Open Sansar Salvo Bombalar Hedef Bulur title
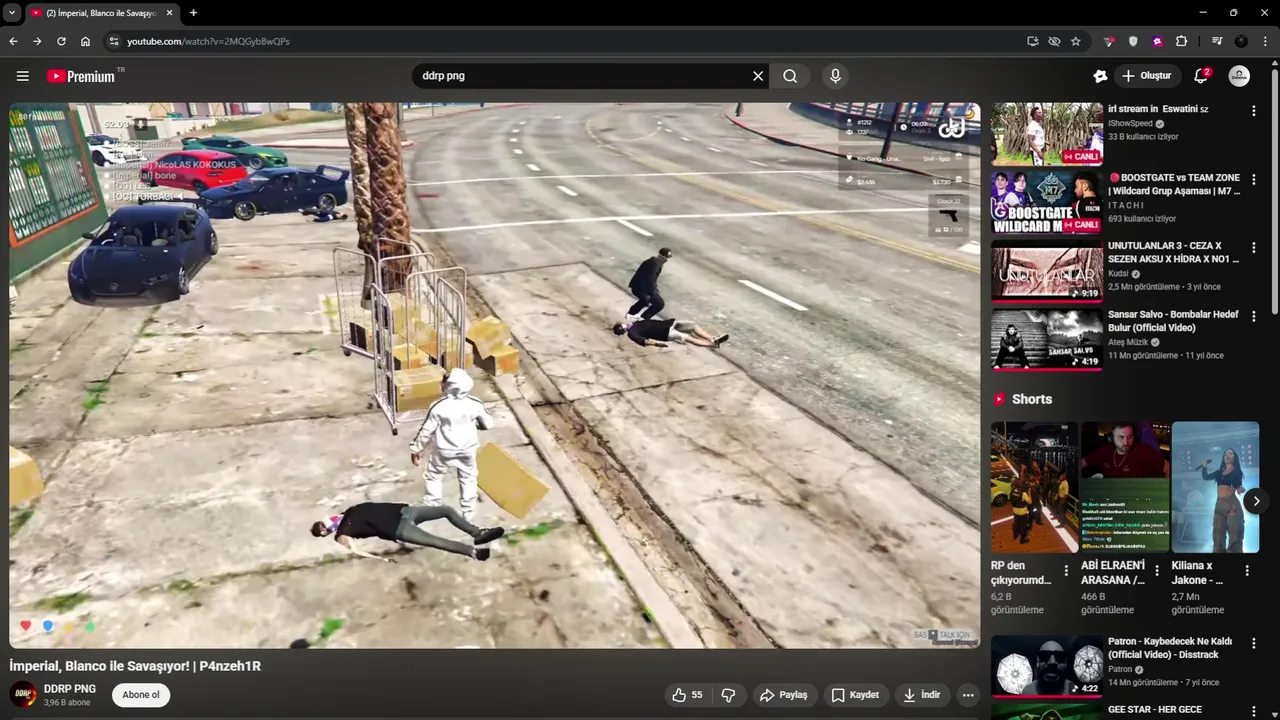 tap(1173, 321)
